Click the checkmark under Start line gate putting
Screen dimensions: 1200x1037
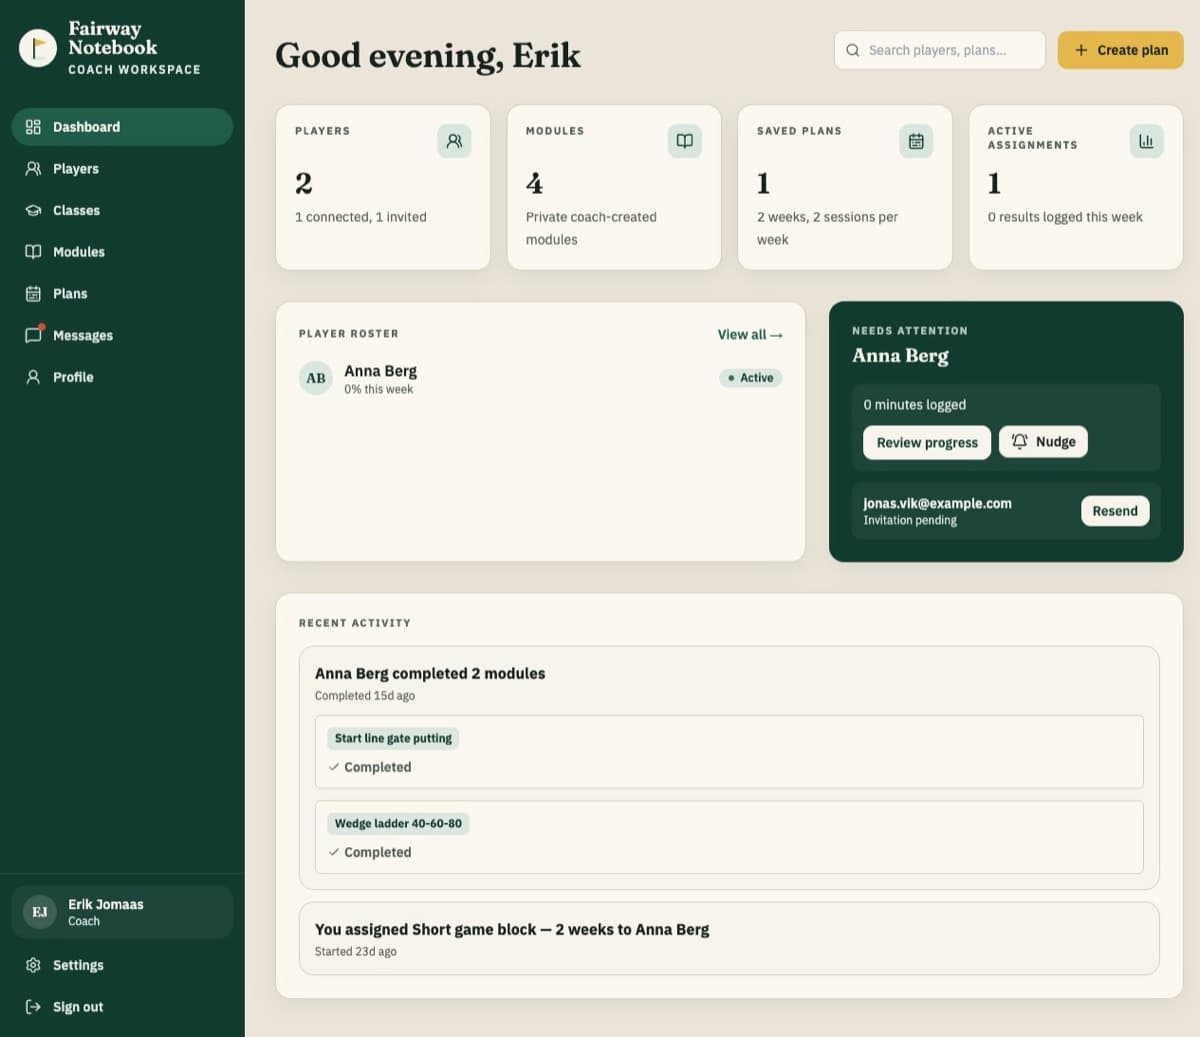(x=334, y=767)
